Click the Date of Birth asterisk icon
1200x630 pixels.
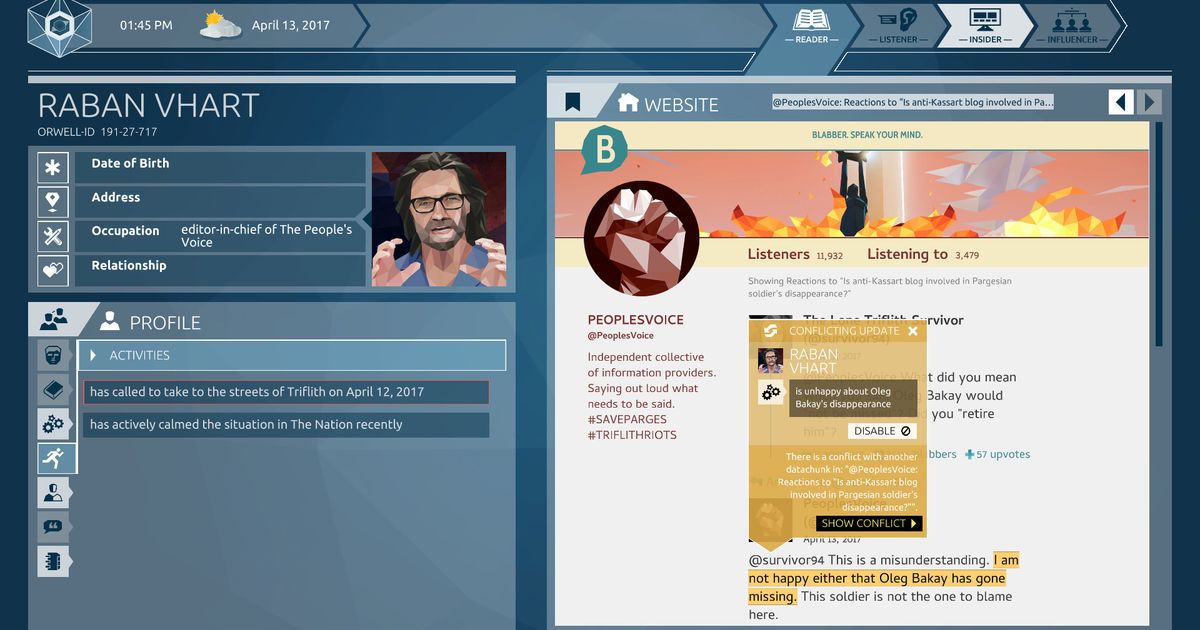(x=53, y=167)
